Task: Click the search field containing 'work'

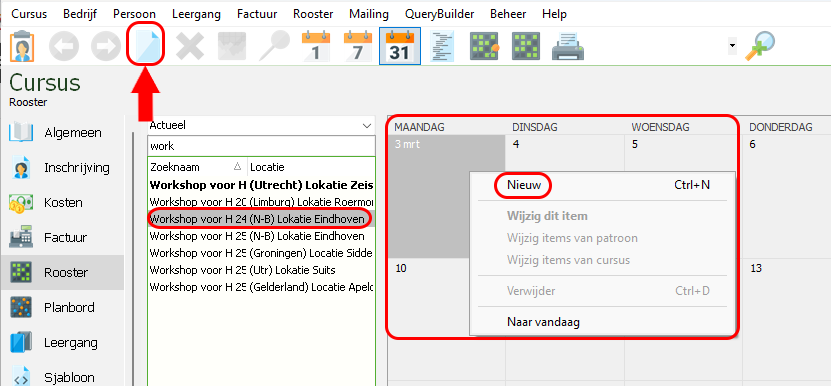Action: [x=261, y=145]
